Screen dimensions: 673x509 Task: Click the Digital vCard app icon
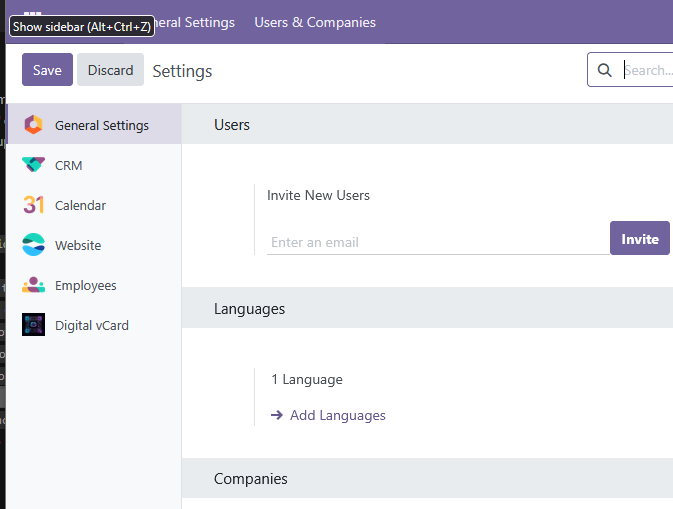(33, 324)
